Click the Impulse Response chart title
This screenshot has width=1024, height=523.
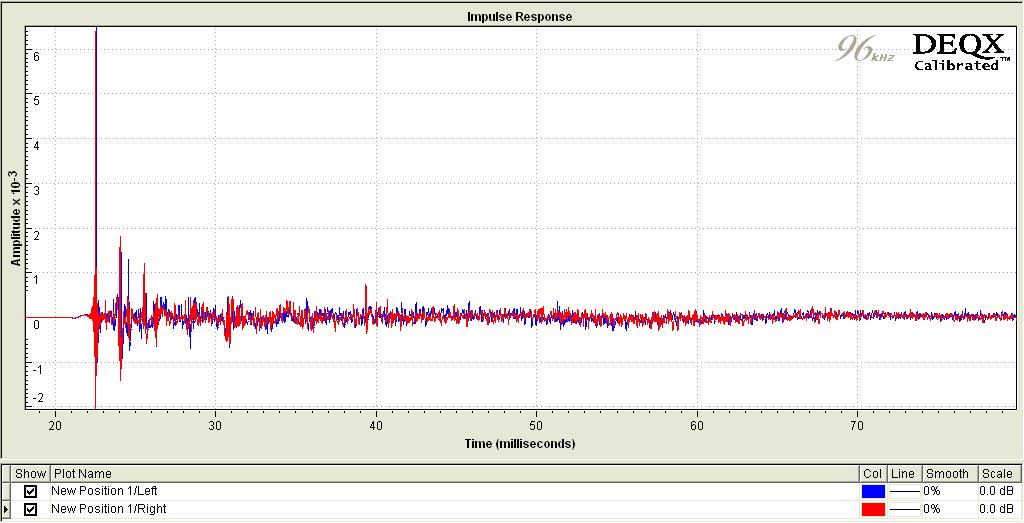519,17
